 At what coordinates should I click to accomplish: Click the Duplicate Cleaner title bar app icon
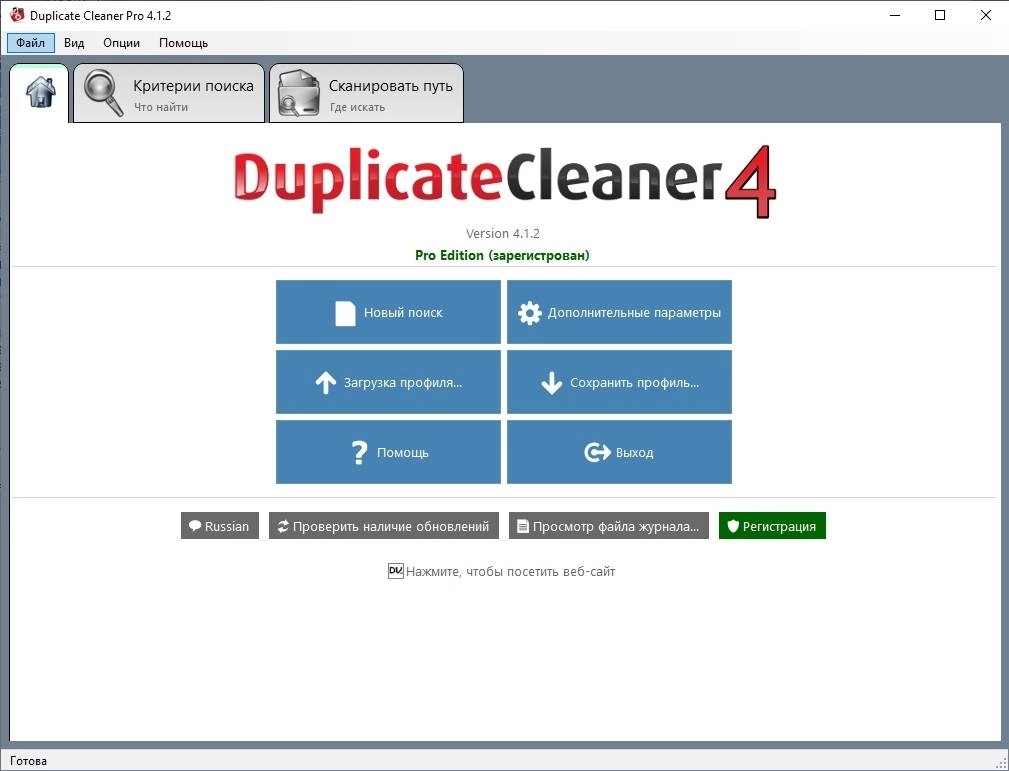tap(17, 15)
